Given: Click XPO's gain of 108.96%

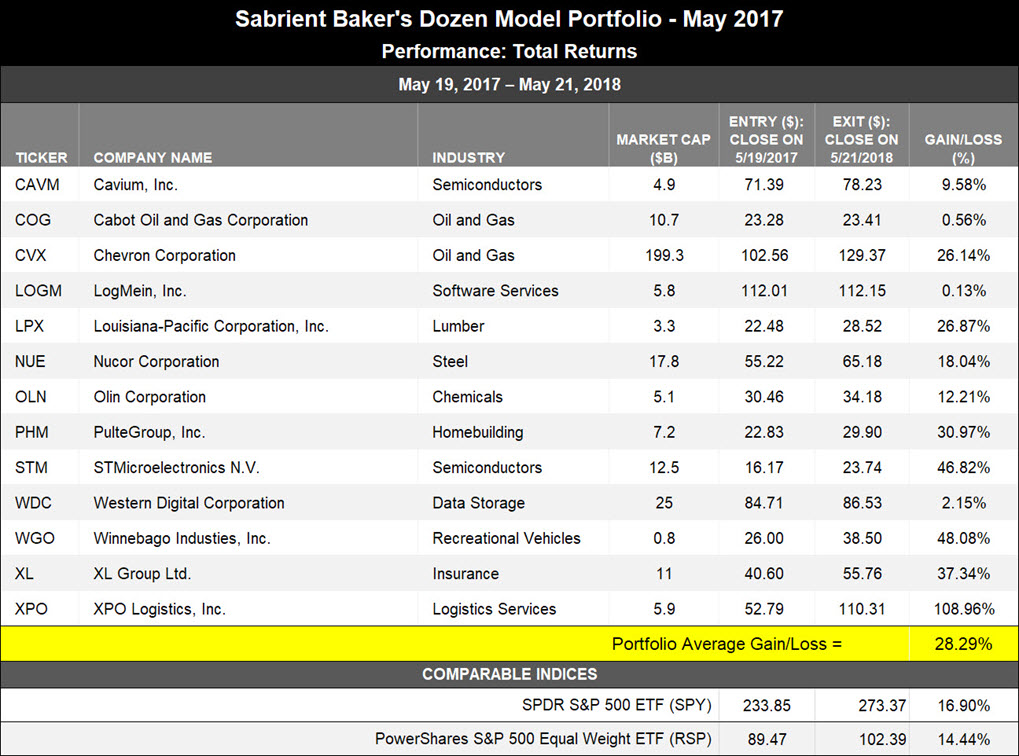Looking at the screenshot, I should point(964,609).
